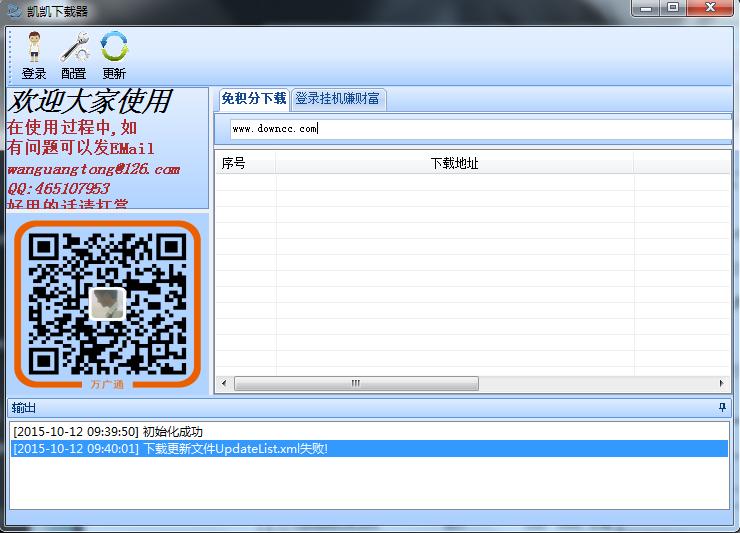Click the horizontal scrollbar thumb
The image size is (740, 533).
tap(356, 383)
